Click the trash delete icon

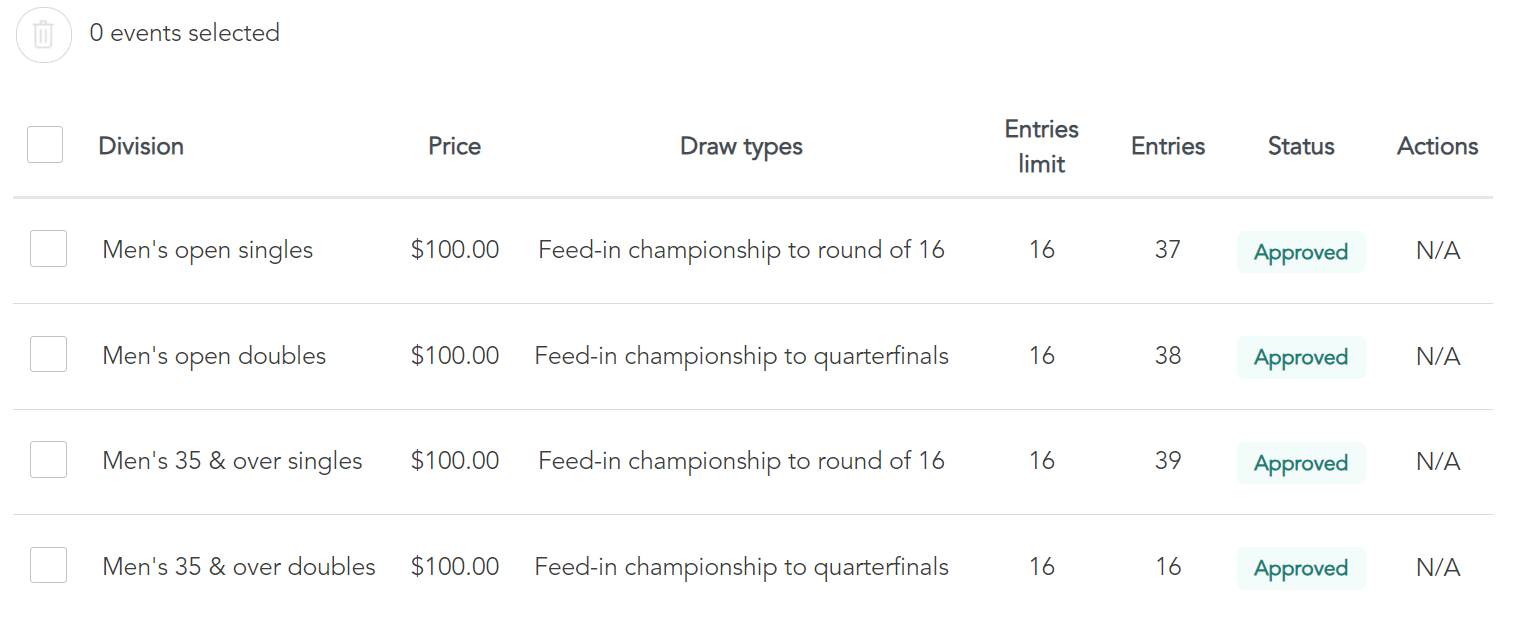[44, 35]
